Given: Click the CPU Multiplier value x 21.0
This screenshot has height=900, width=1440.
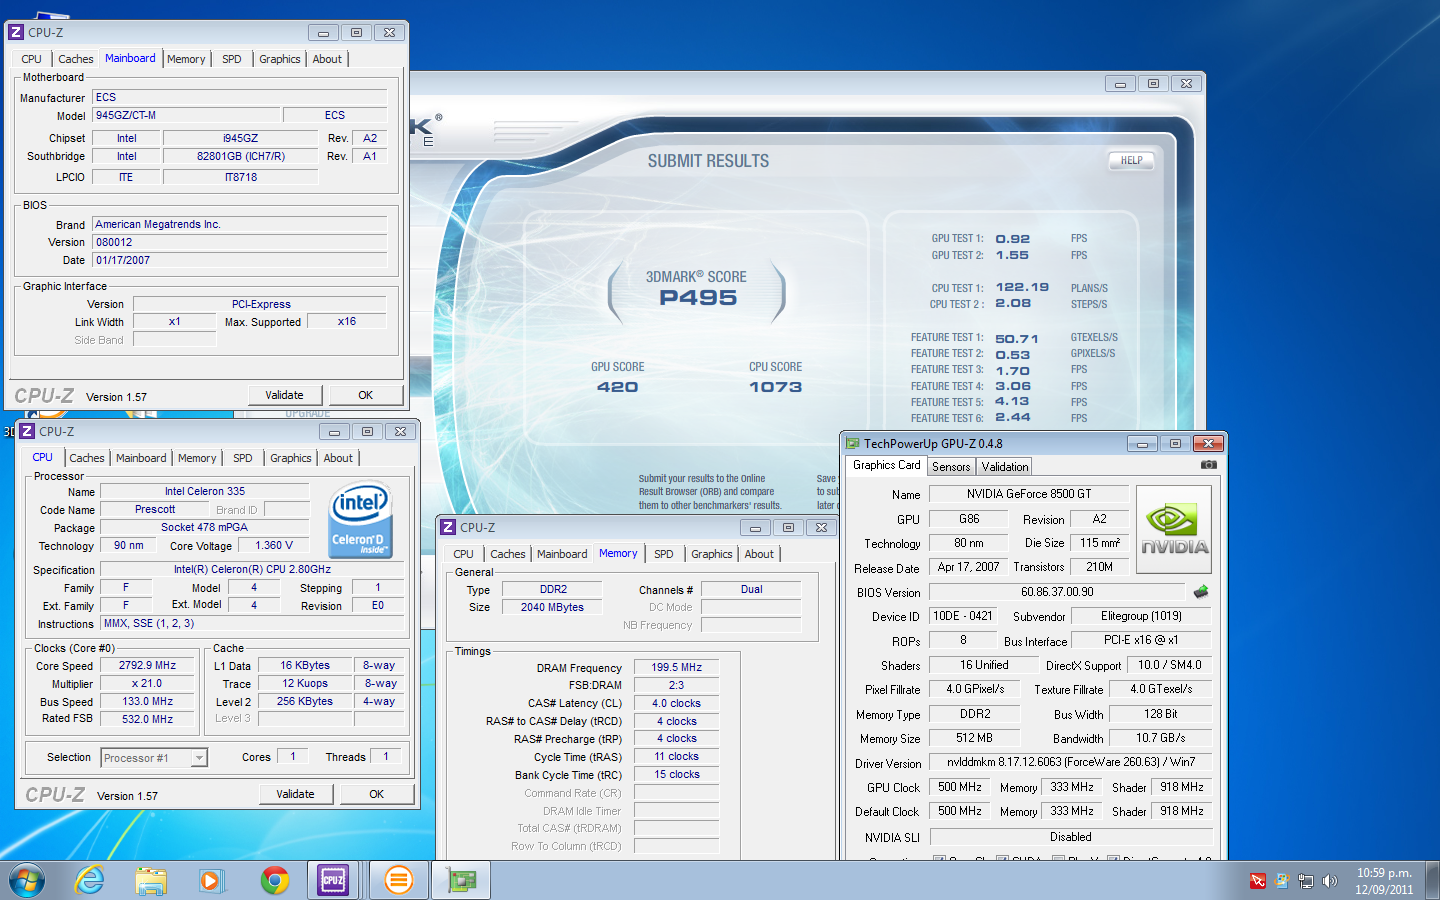Looking at the screenshot, I should 148,683.
